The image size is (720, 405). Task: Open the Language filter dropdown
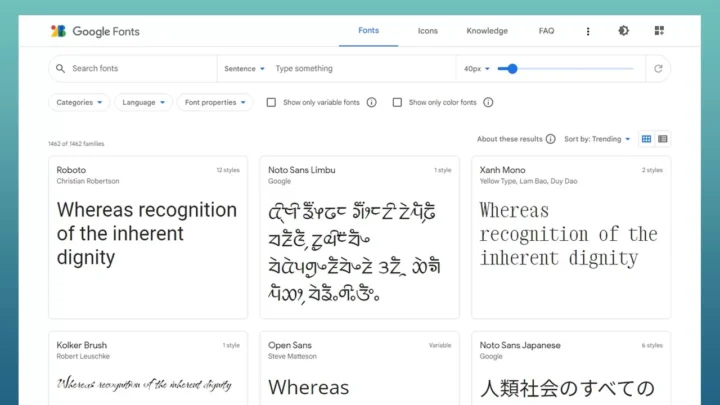pos(143,102)
